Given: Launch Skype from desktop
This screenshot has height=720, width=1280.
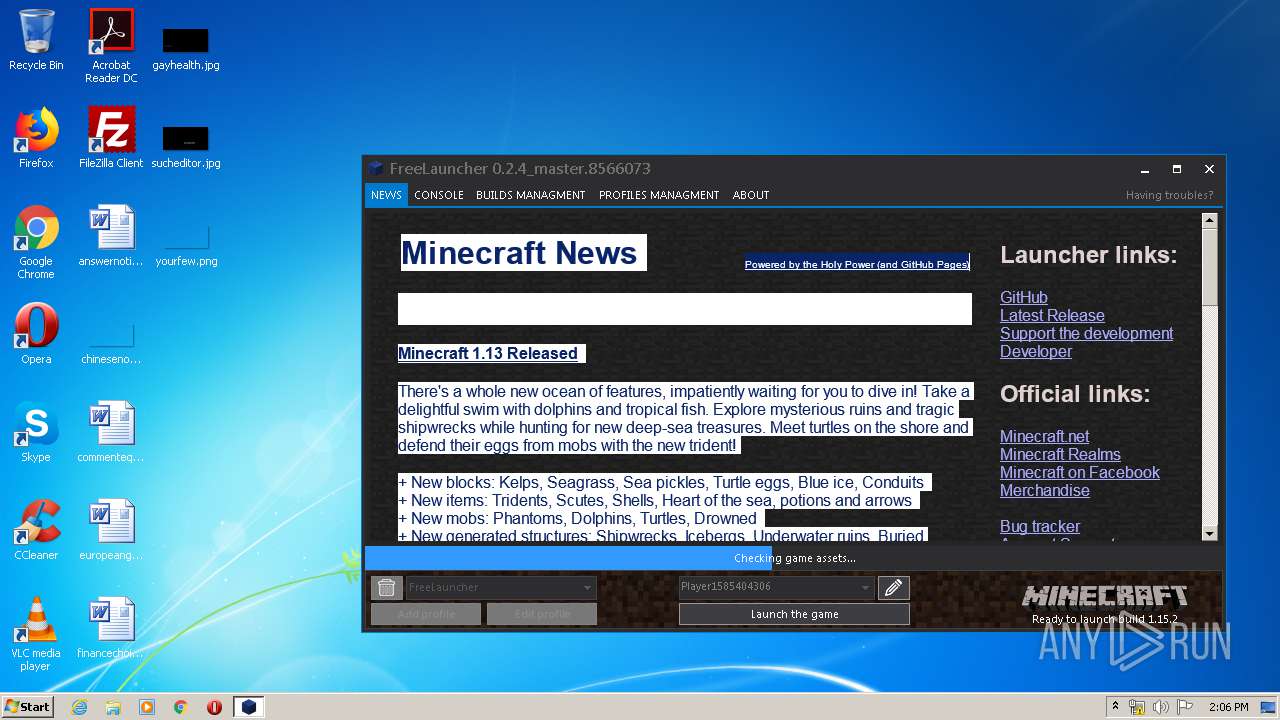Looking at the screenshot, I should click(36, 432).
